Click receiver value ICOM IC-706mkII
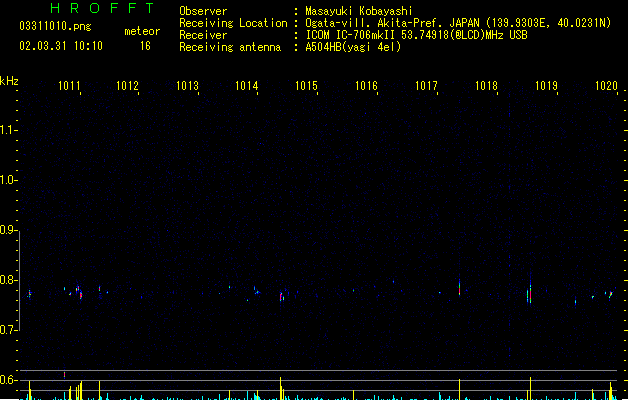 coord(351,35)
